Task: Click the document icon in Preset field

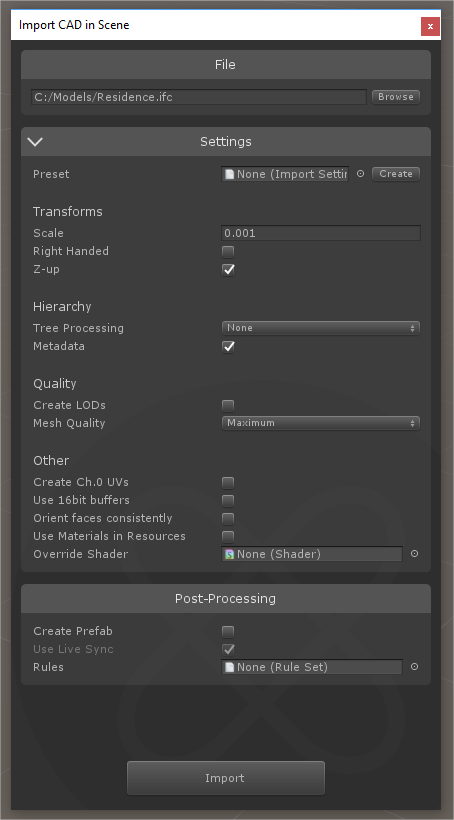Action: point(229,174)
